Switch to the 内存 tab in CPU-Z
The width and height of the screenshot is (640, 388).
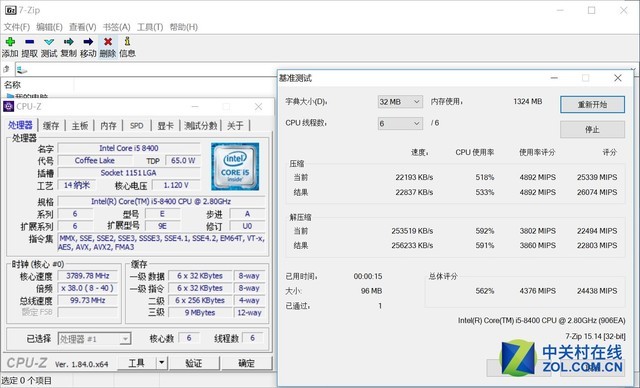point(109,126)
